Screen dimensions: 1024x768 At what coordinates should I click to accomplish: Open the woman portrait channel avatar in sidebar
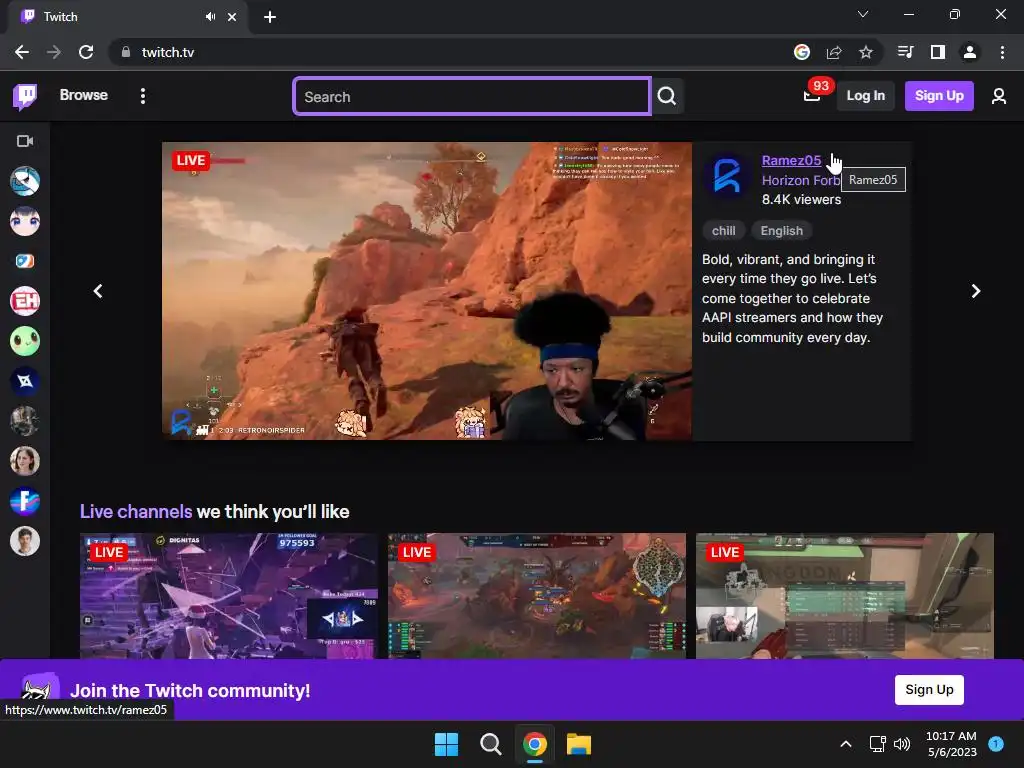(25, 461)
